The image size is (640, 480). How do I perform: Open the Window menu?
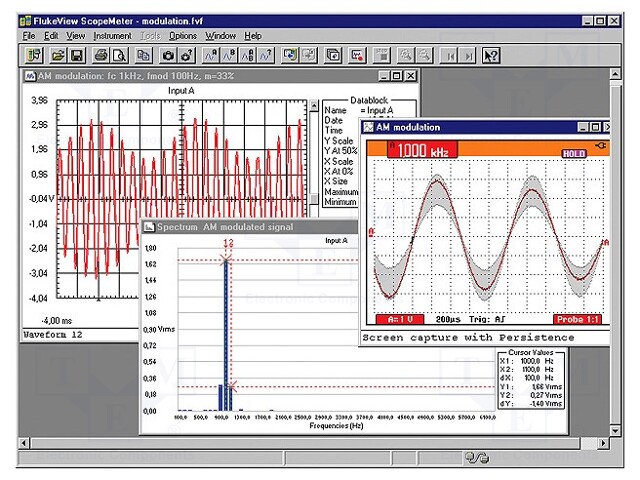(221, 35)
